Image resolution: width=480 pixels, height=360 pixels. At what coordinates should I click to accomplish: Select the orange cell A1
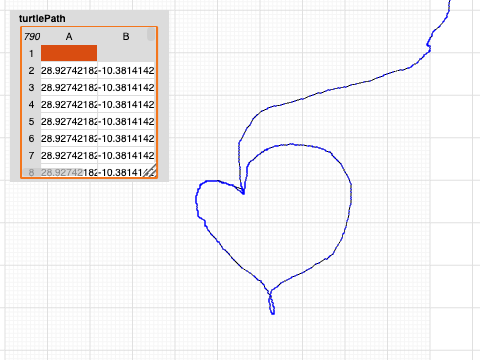point(69,53)
